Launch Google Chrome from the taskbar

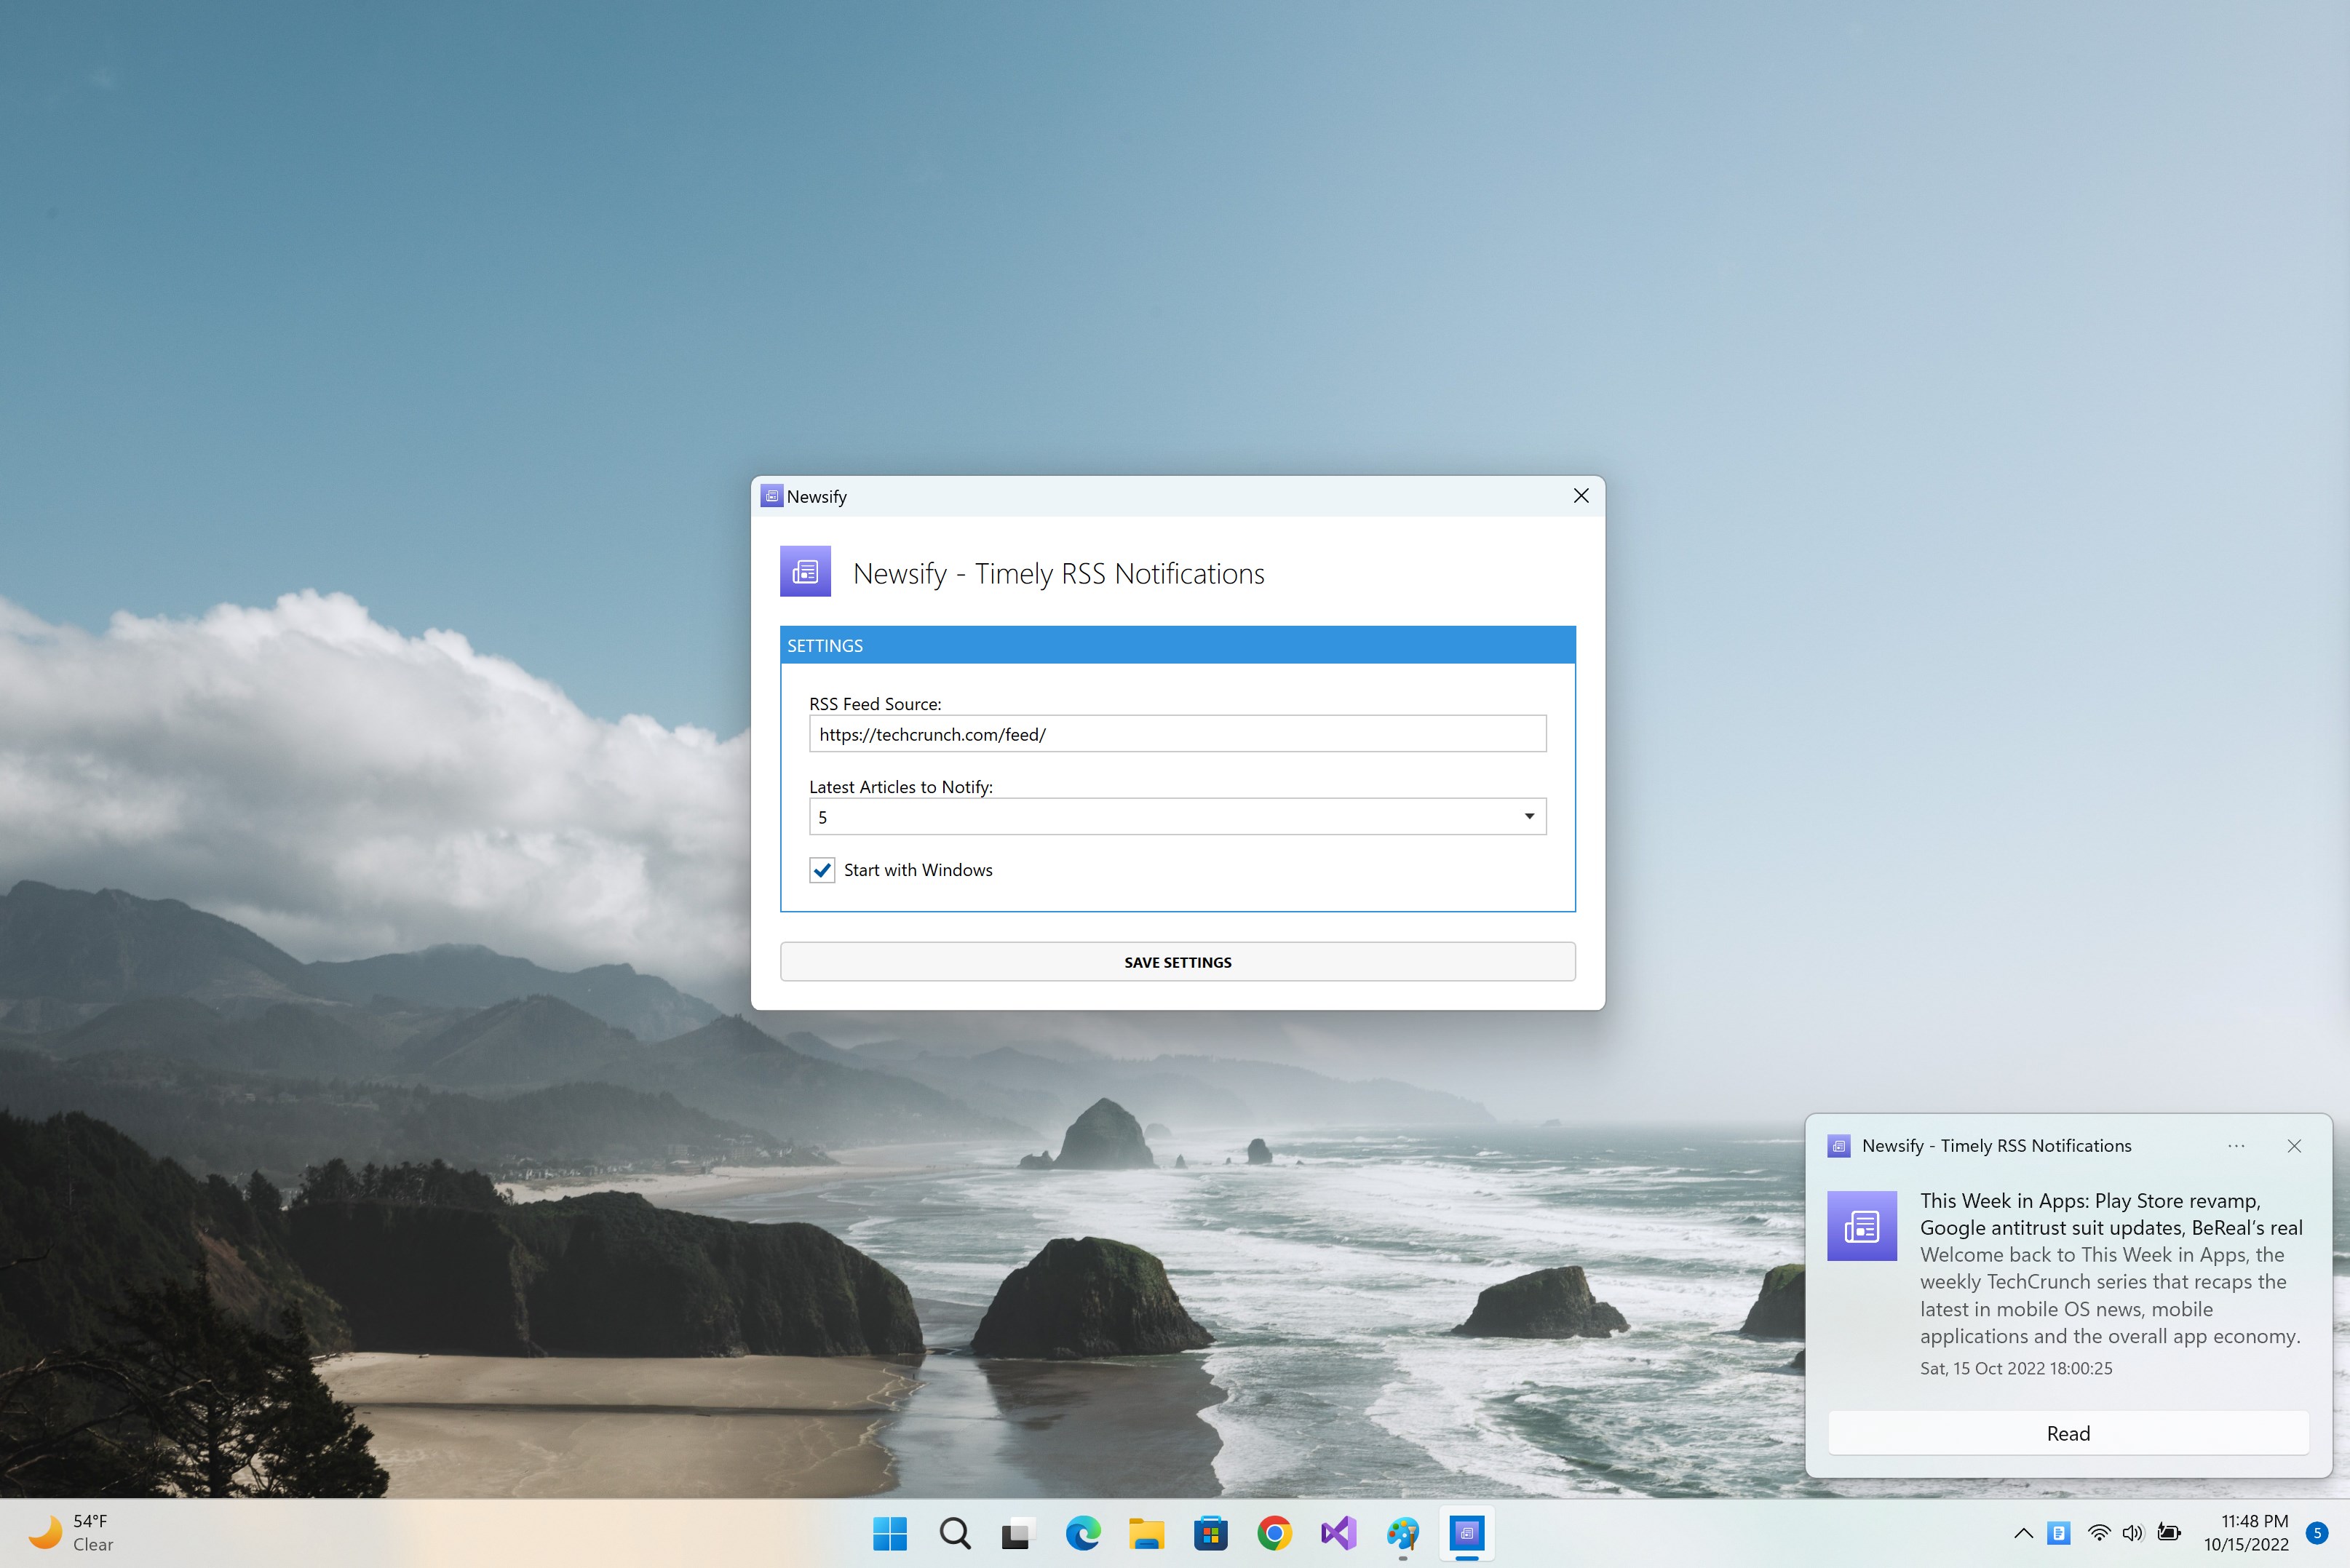(1274, 1533)
